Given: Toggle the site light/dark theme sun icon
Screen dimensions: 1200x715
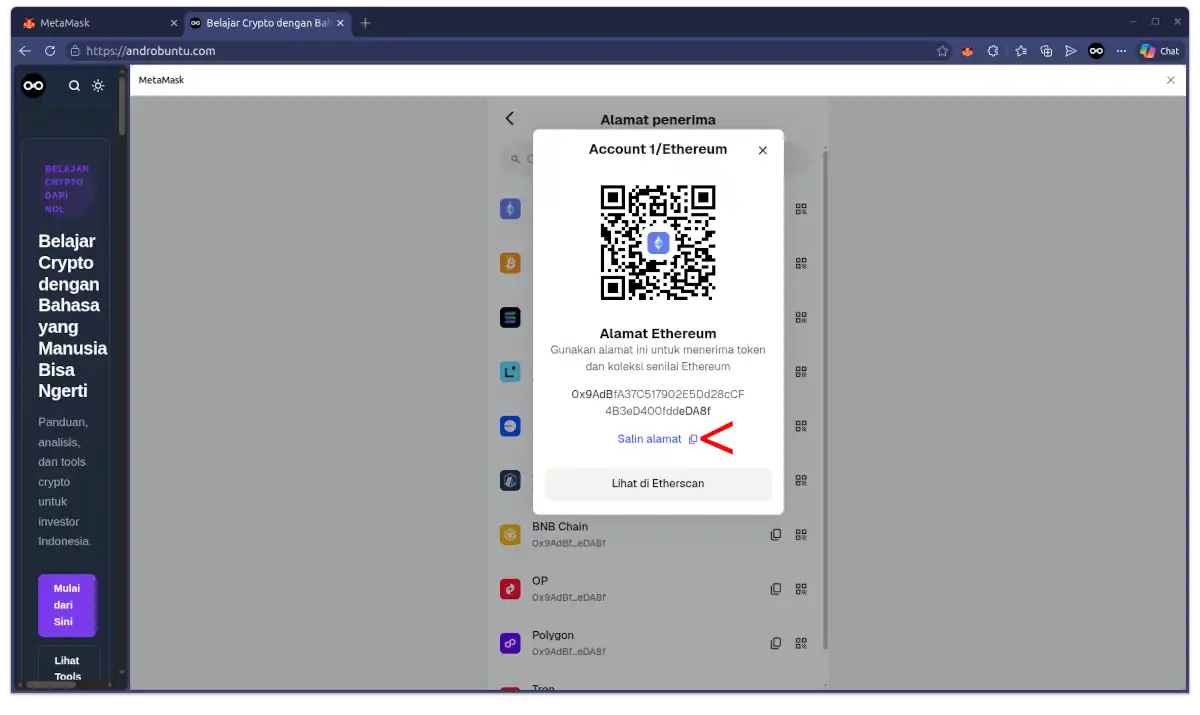Looking at the screenshot, I should (x=98, y=86).
